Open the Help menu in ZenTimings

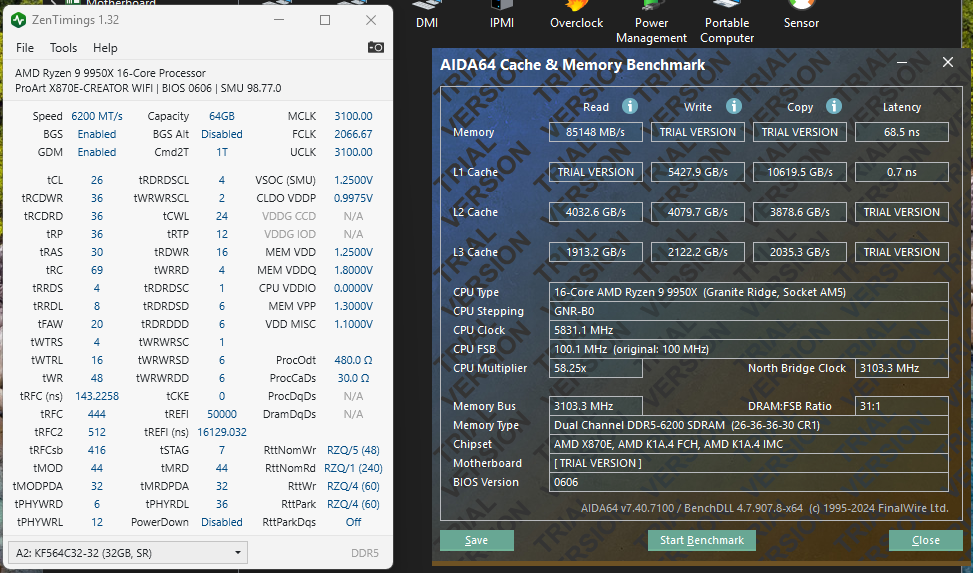pyautogui.click(x=105, y=48)
